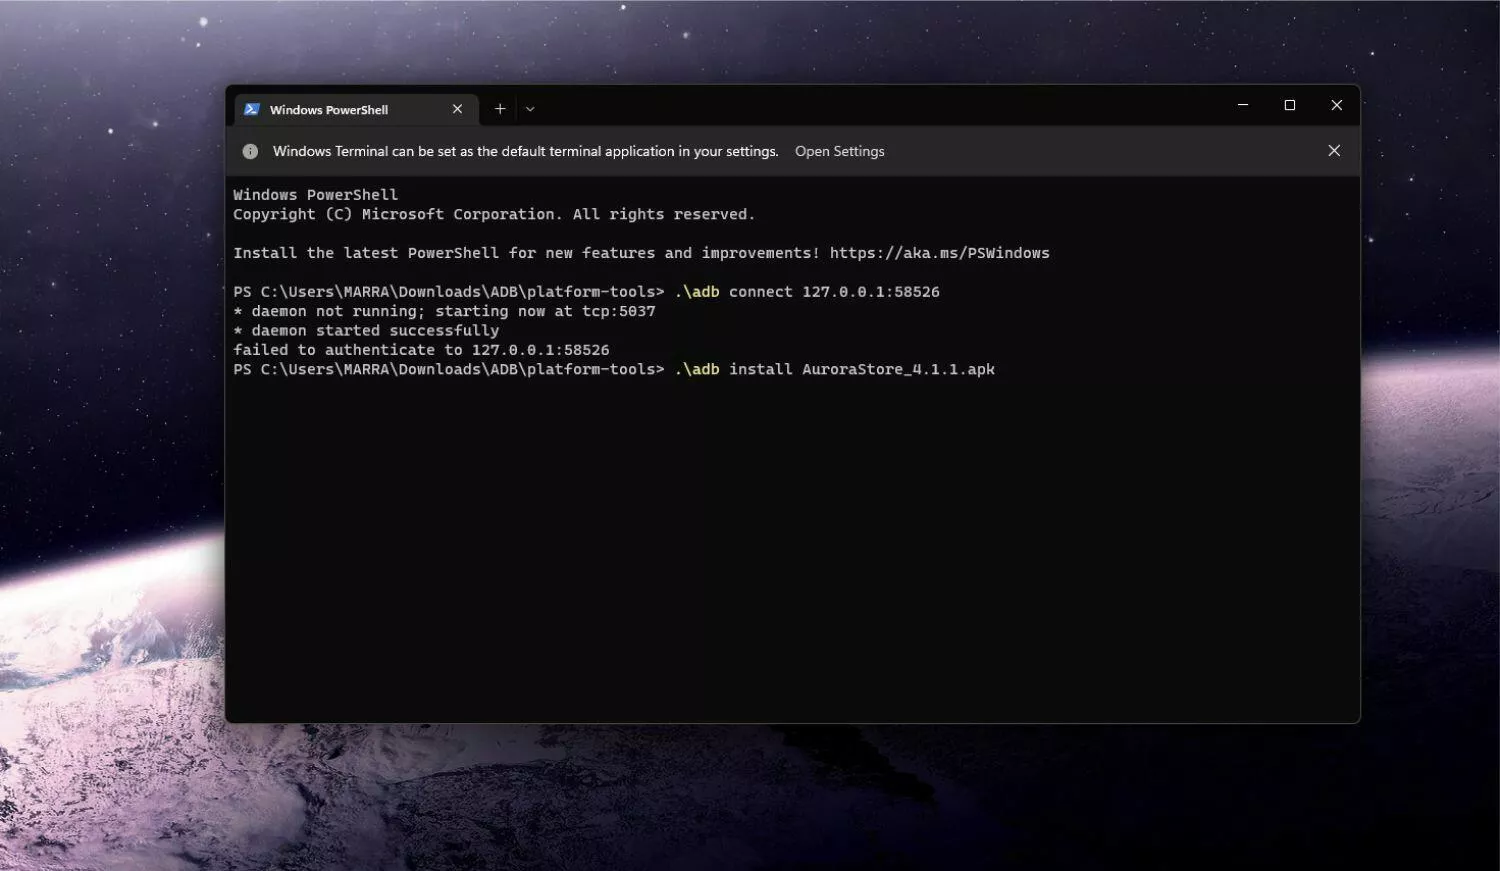Maximize the Windows Terminal window
1500x871 pixels.
point(1290,105)
